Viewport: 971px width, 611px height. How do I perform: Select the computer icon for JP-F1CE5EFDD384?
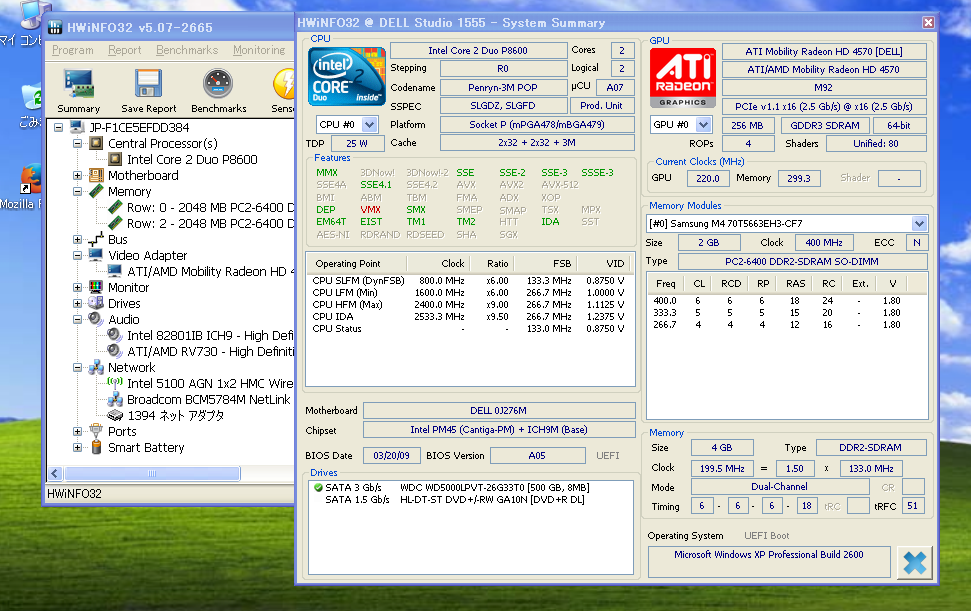pos(77,128)
